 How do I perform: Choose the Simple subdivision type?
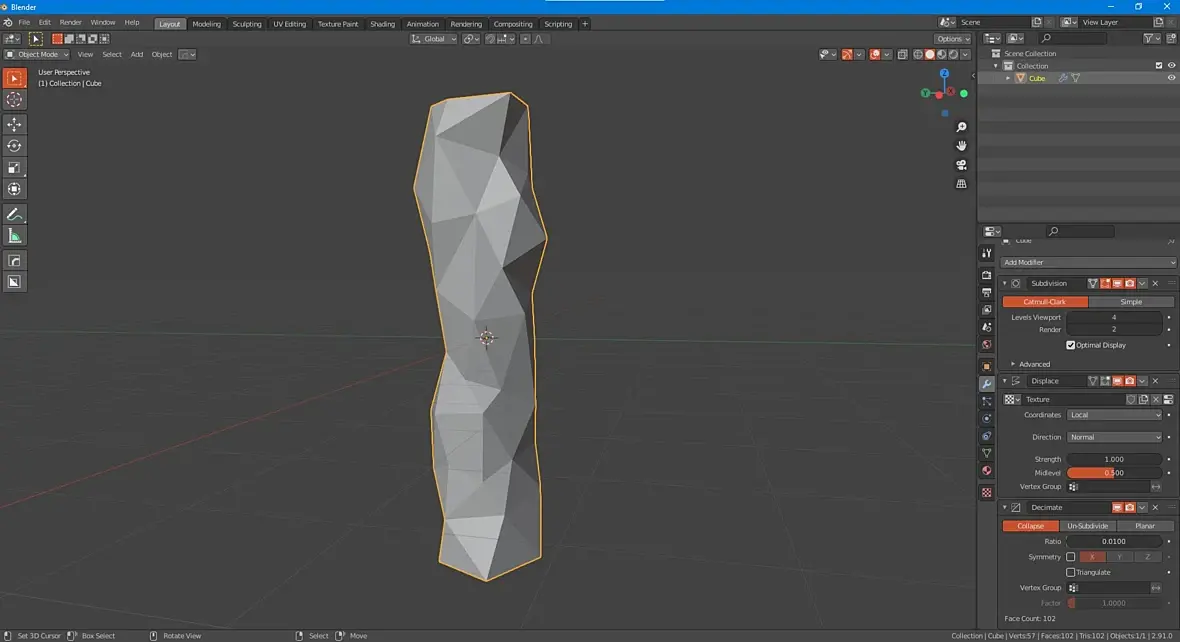pos(1130,302)
